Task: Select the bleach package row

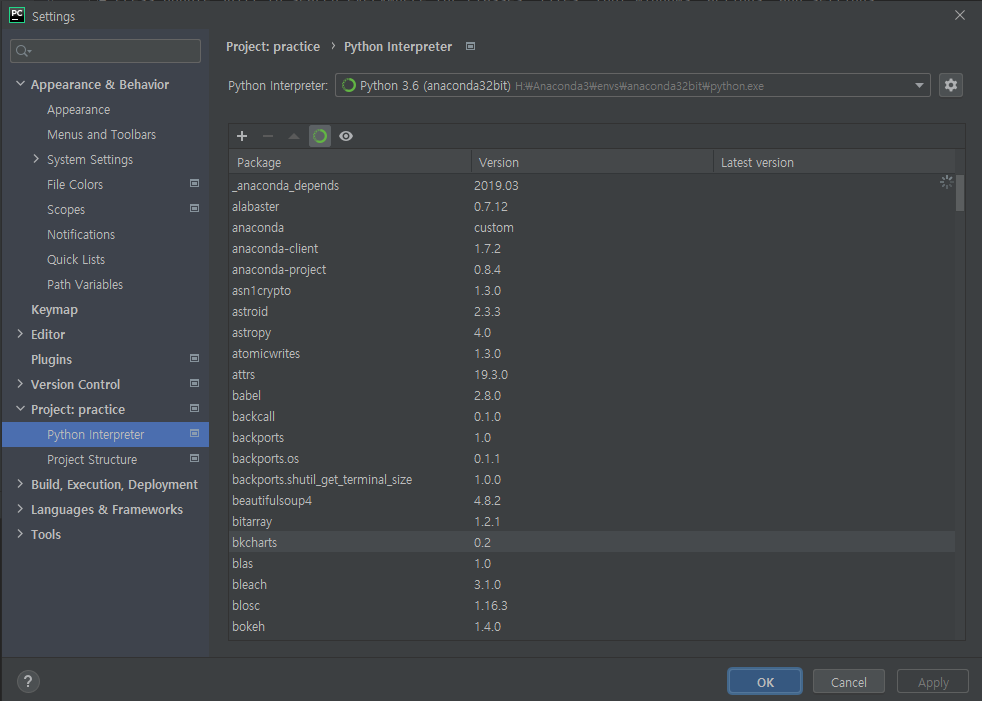Action: tap(592, 584)
